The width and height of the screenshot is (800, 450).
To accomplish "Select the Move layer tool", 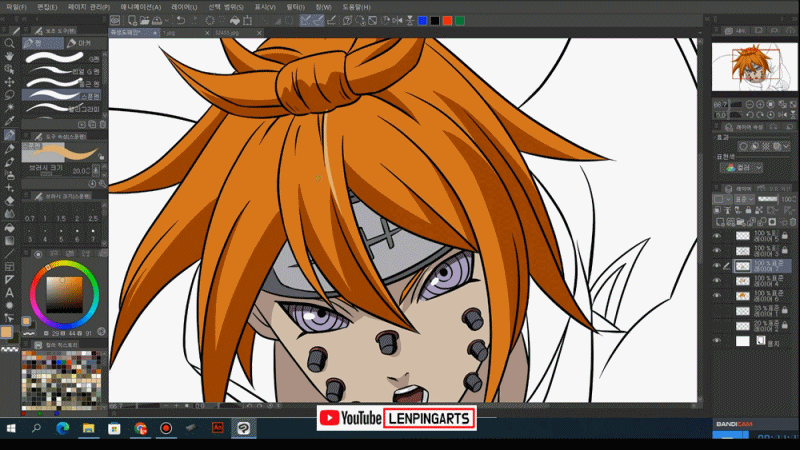I will pyautogui.click(x=9, y=82).
